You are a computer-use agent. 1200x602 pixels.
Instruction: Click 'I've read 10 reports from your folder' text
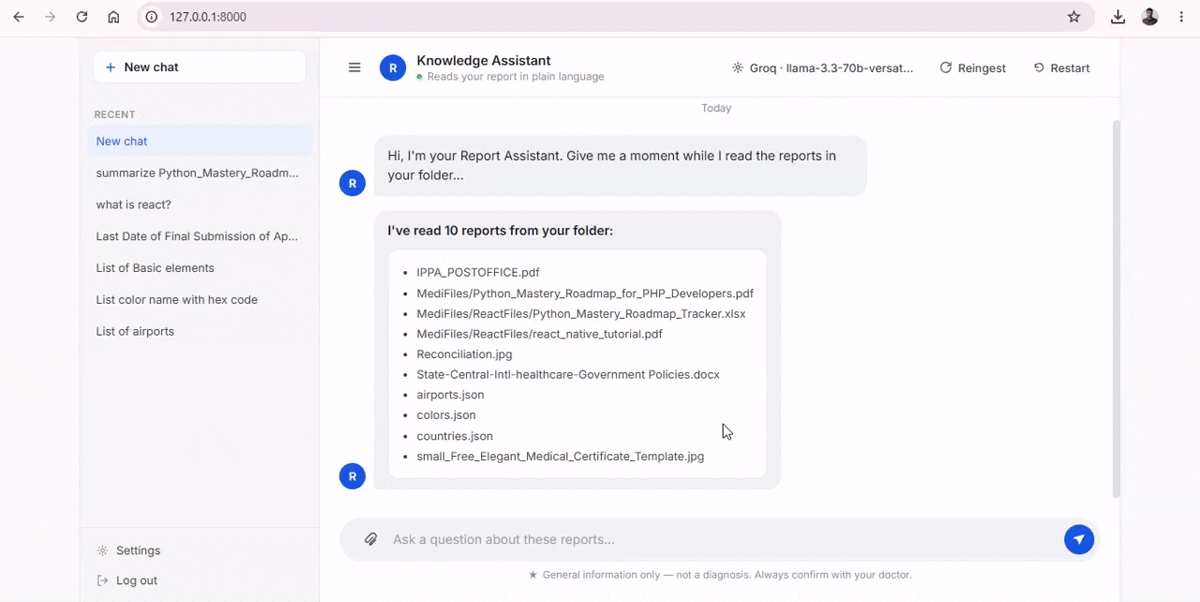coord(500,230)
